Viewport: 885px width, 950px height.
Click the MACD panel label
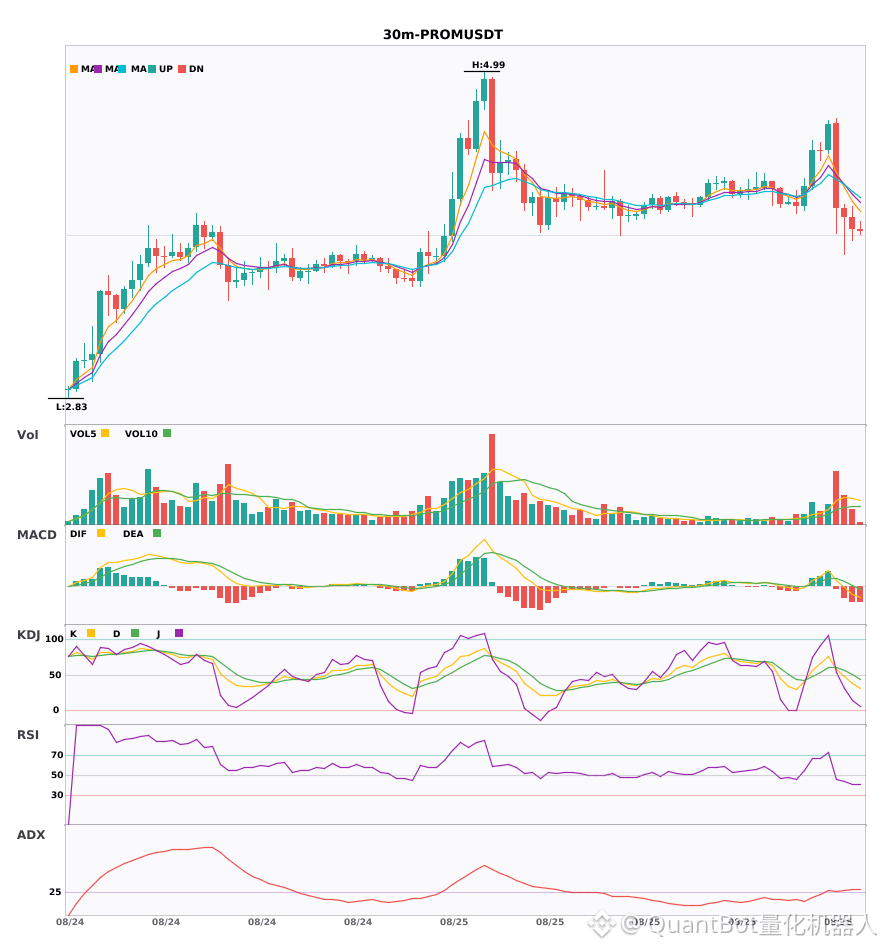click(x=36, y=534)
